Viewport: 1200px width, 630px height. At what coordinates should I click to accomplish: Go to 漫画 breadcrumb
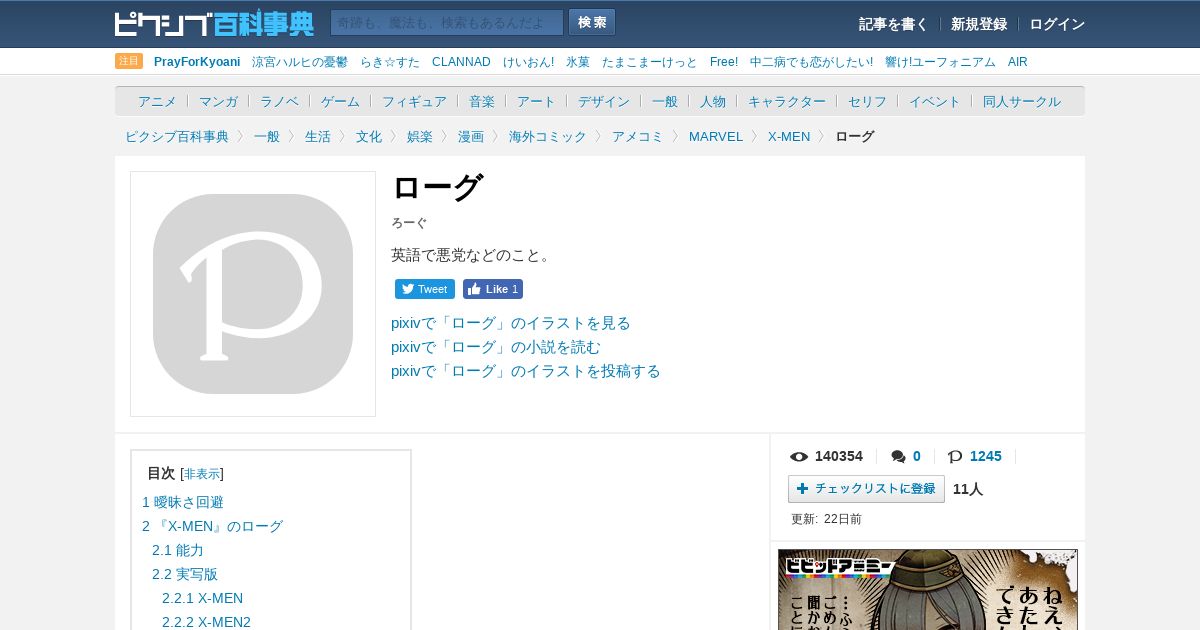click(471, 136)
